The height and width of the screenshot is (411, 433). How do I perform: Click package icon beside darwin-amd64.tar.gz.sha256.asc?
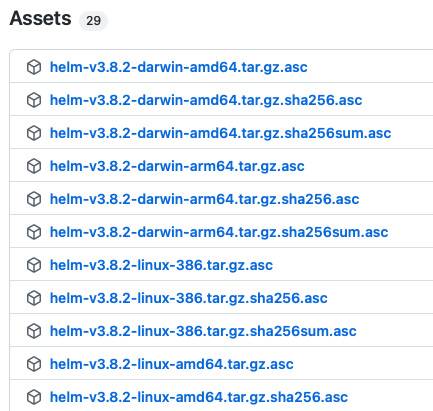(x=34, y=100)
